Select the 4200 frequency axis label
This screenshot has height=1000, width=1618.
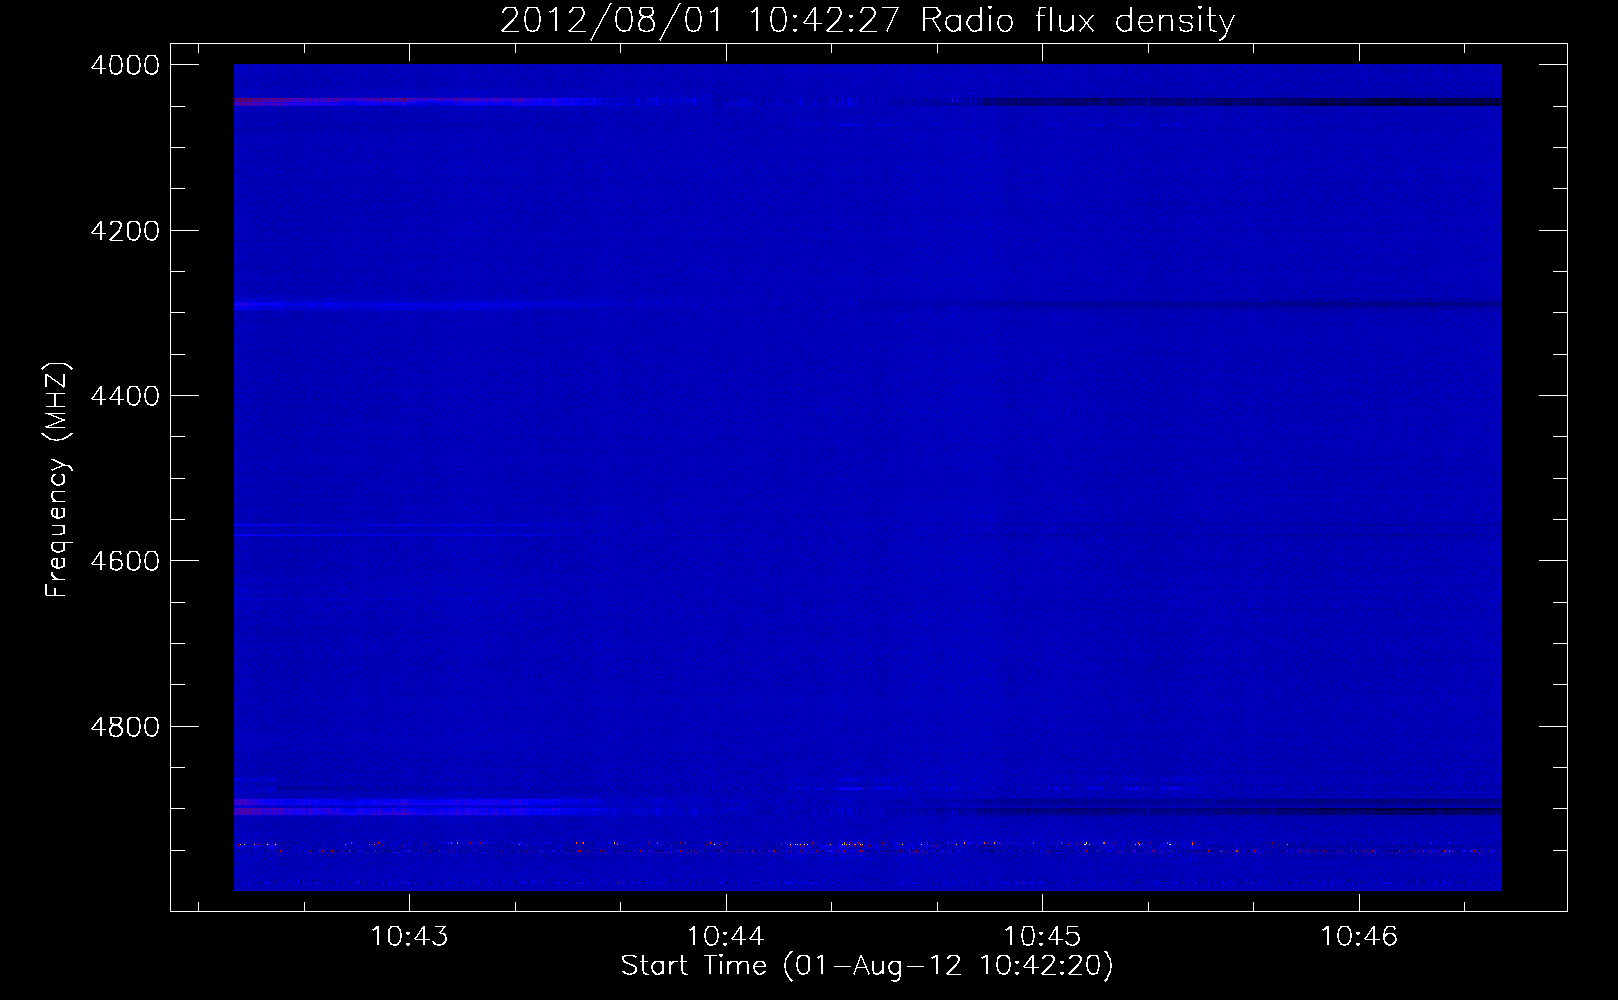tap(125, 231)
